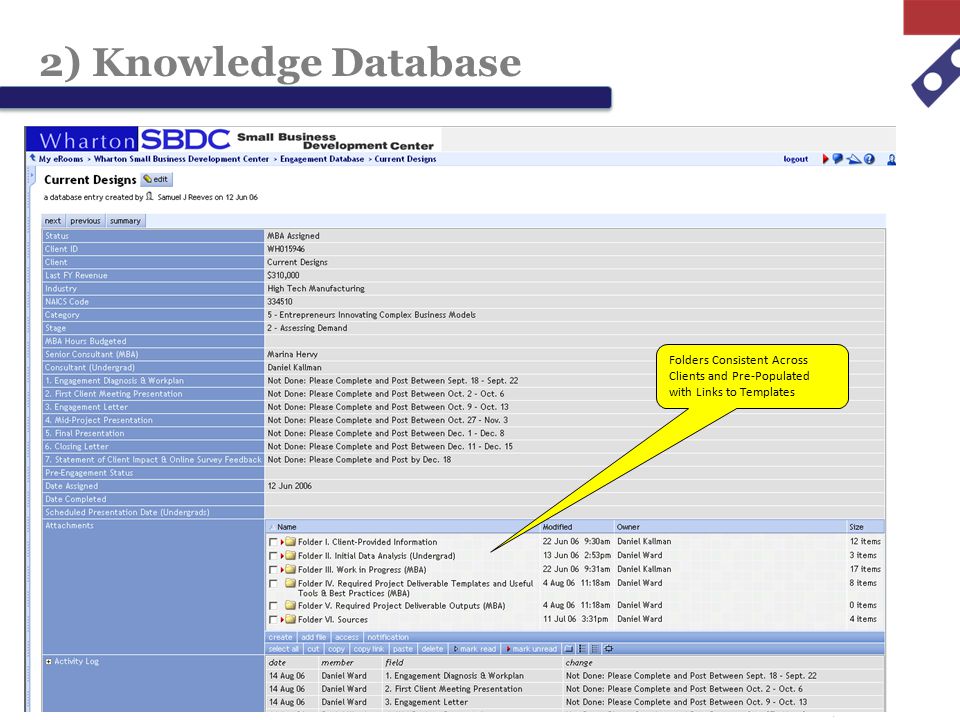Open Folder III. Work in Progress folder icon

click(290, 569)
